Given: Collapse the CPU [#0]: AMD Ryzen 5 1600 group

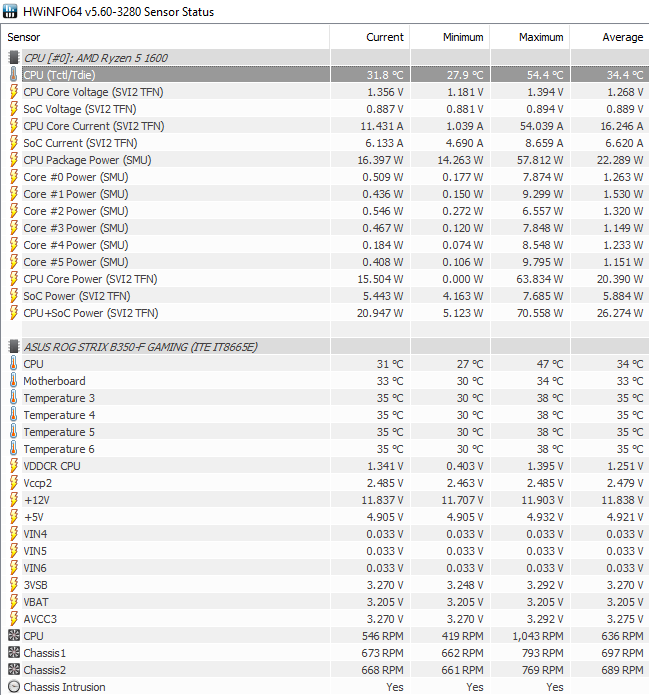Looking at the screenshot, I should 96,58.
